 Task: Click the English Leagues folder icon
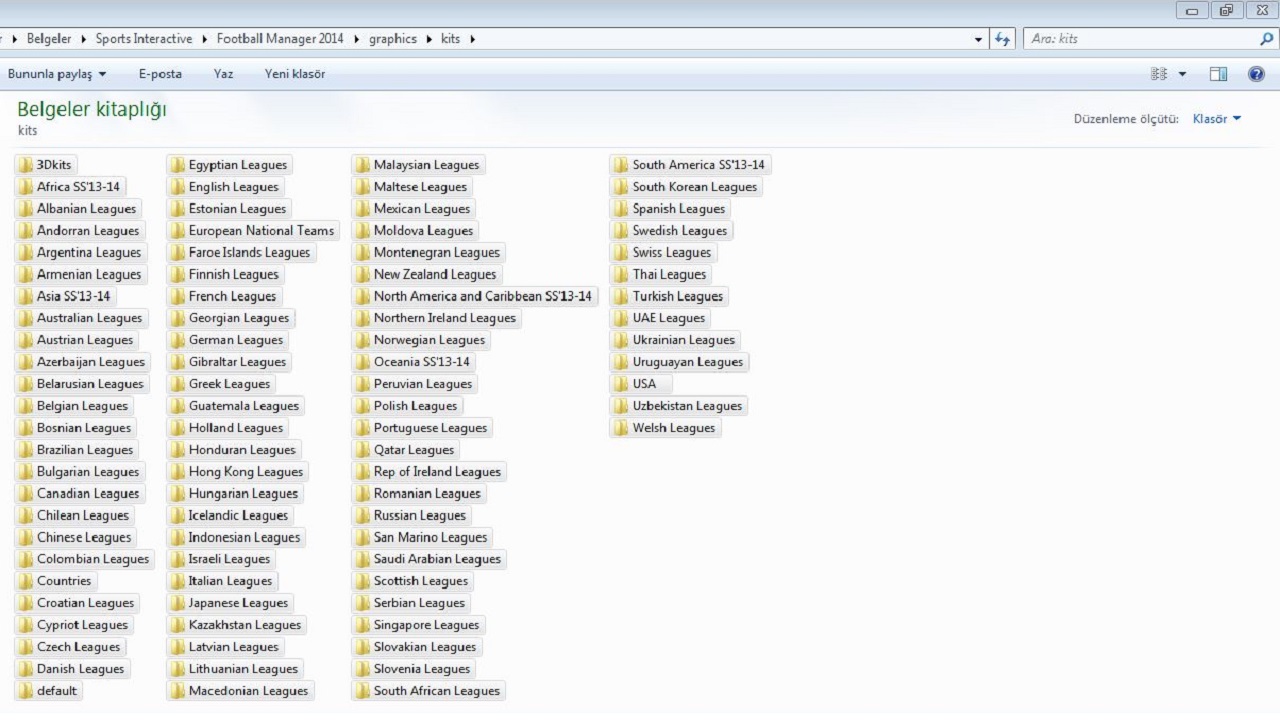177,187
